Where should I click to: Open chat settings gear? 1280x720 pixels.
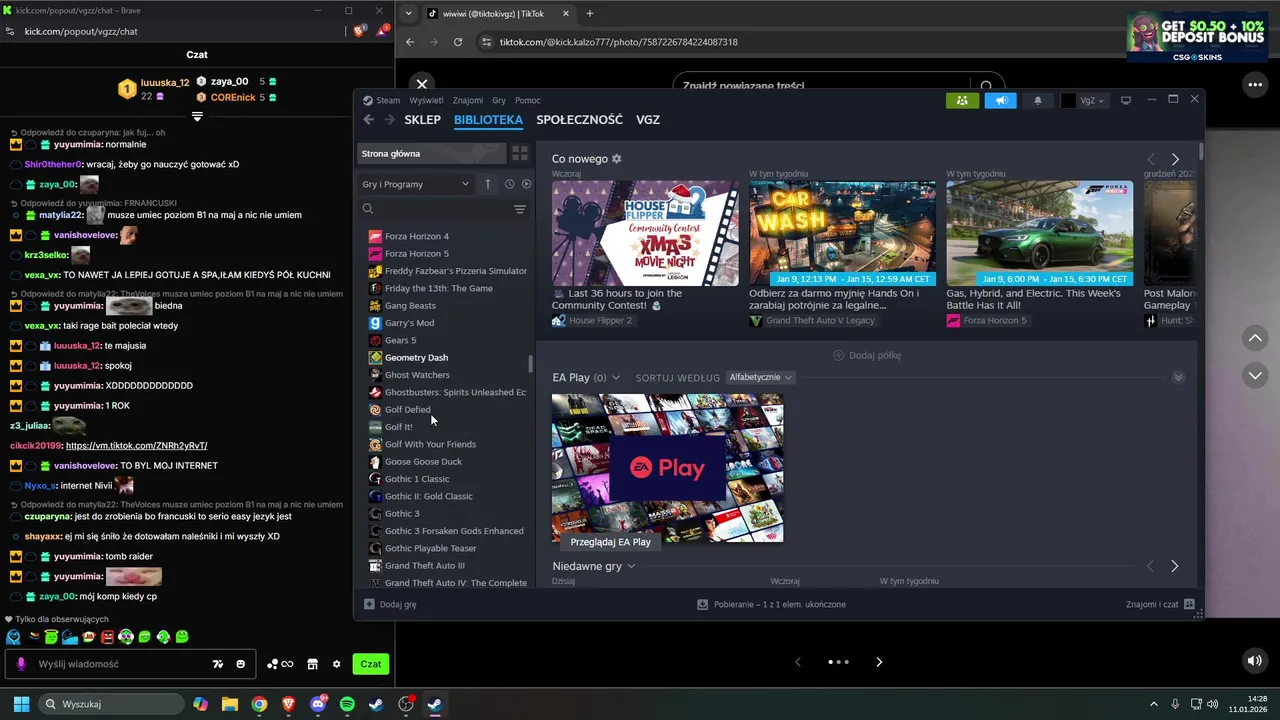[x=336, y=664]
